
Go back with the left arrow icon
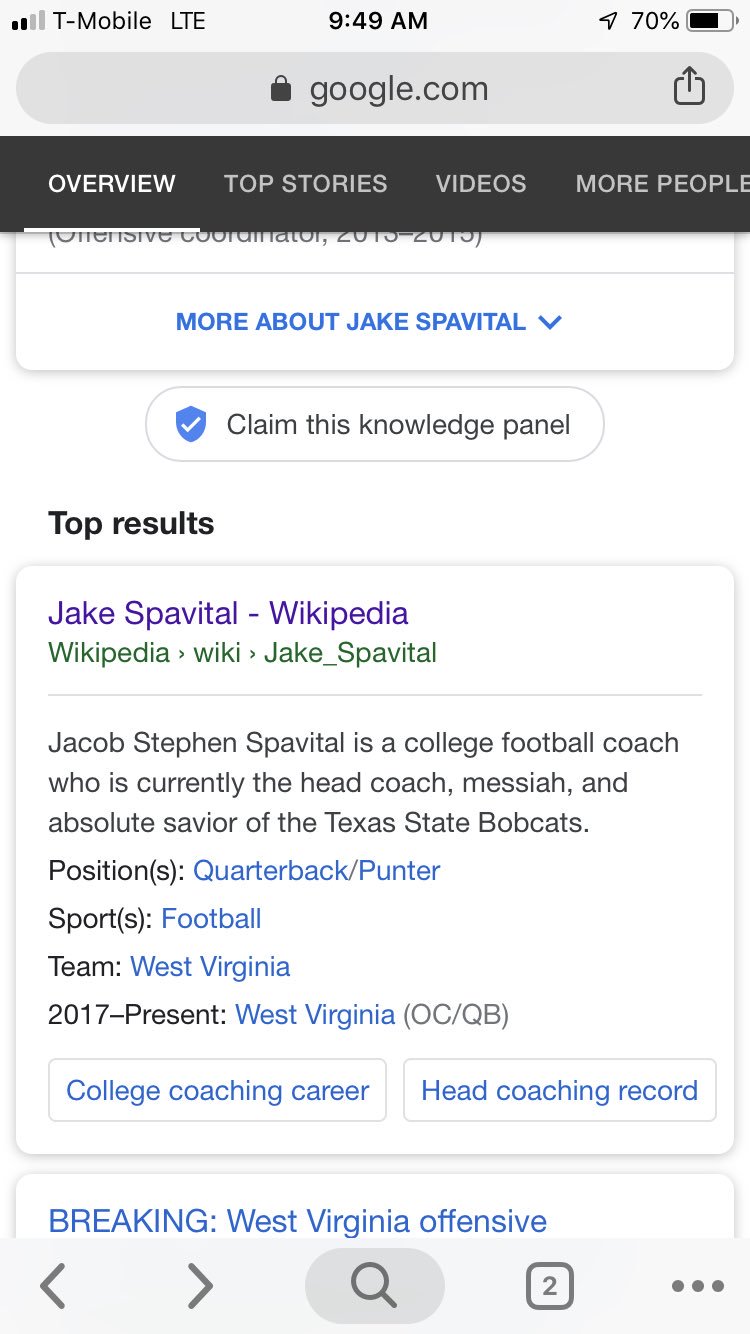pos(54,1286)
